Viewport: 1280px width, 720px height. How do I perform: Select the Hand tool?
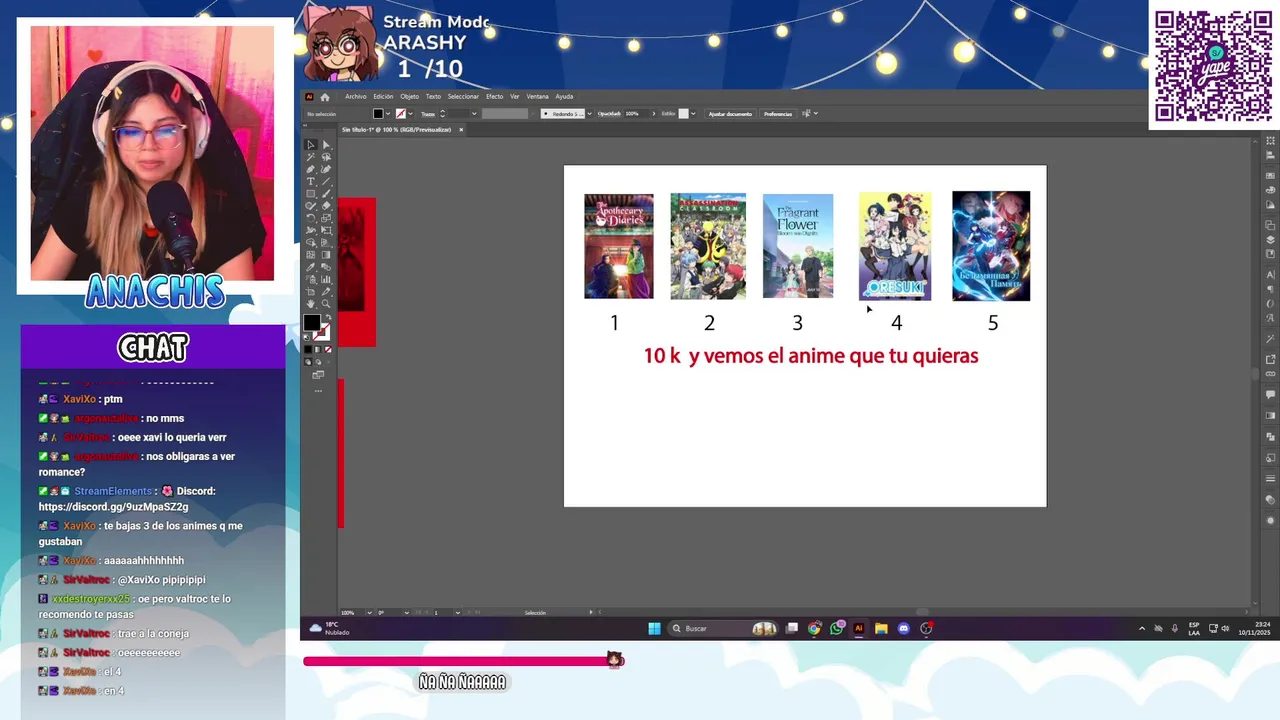[311, 303]
